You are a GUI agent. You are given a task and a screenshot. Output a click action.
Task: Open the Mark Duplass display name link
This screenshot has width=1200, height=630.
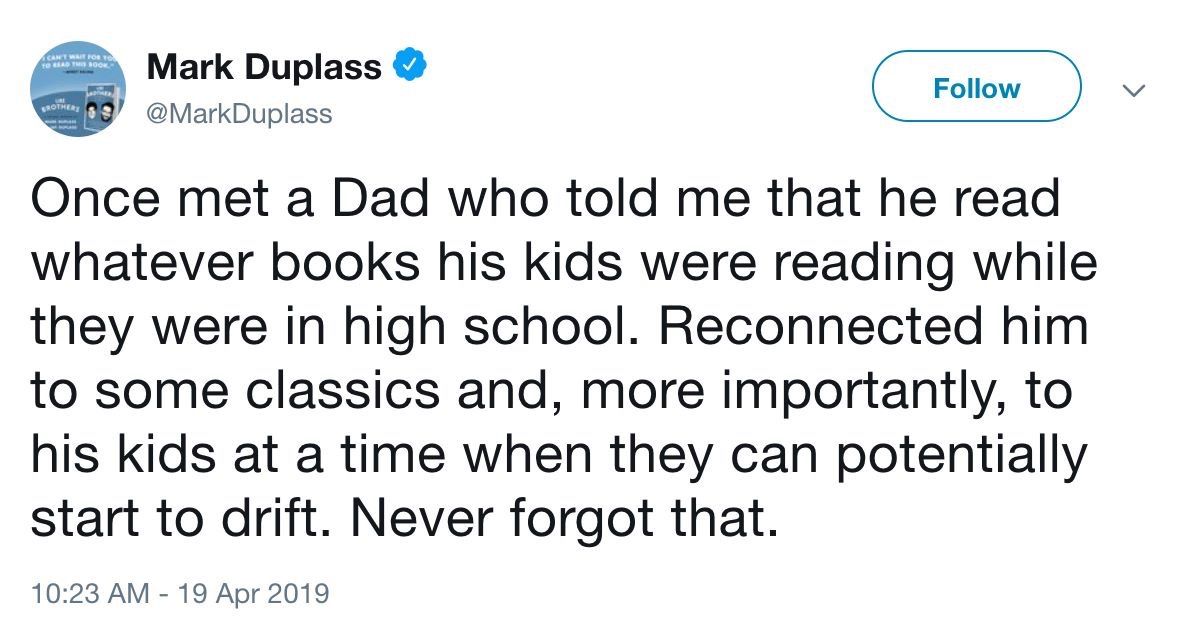click(264, 67)
